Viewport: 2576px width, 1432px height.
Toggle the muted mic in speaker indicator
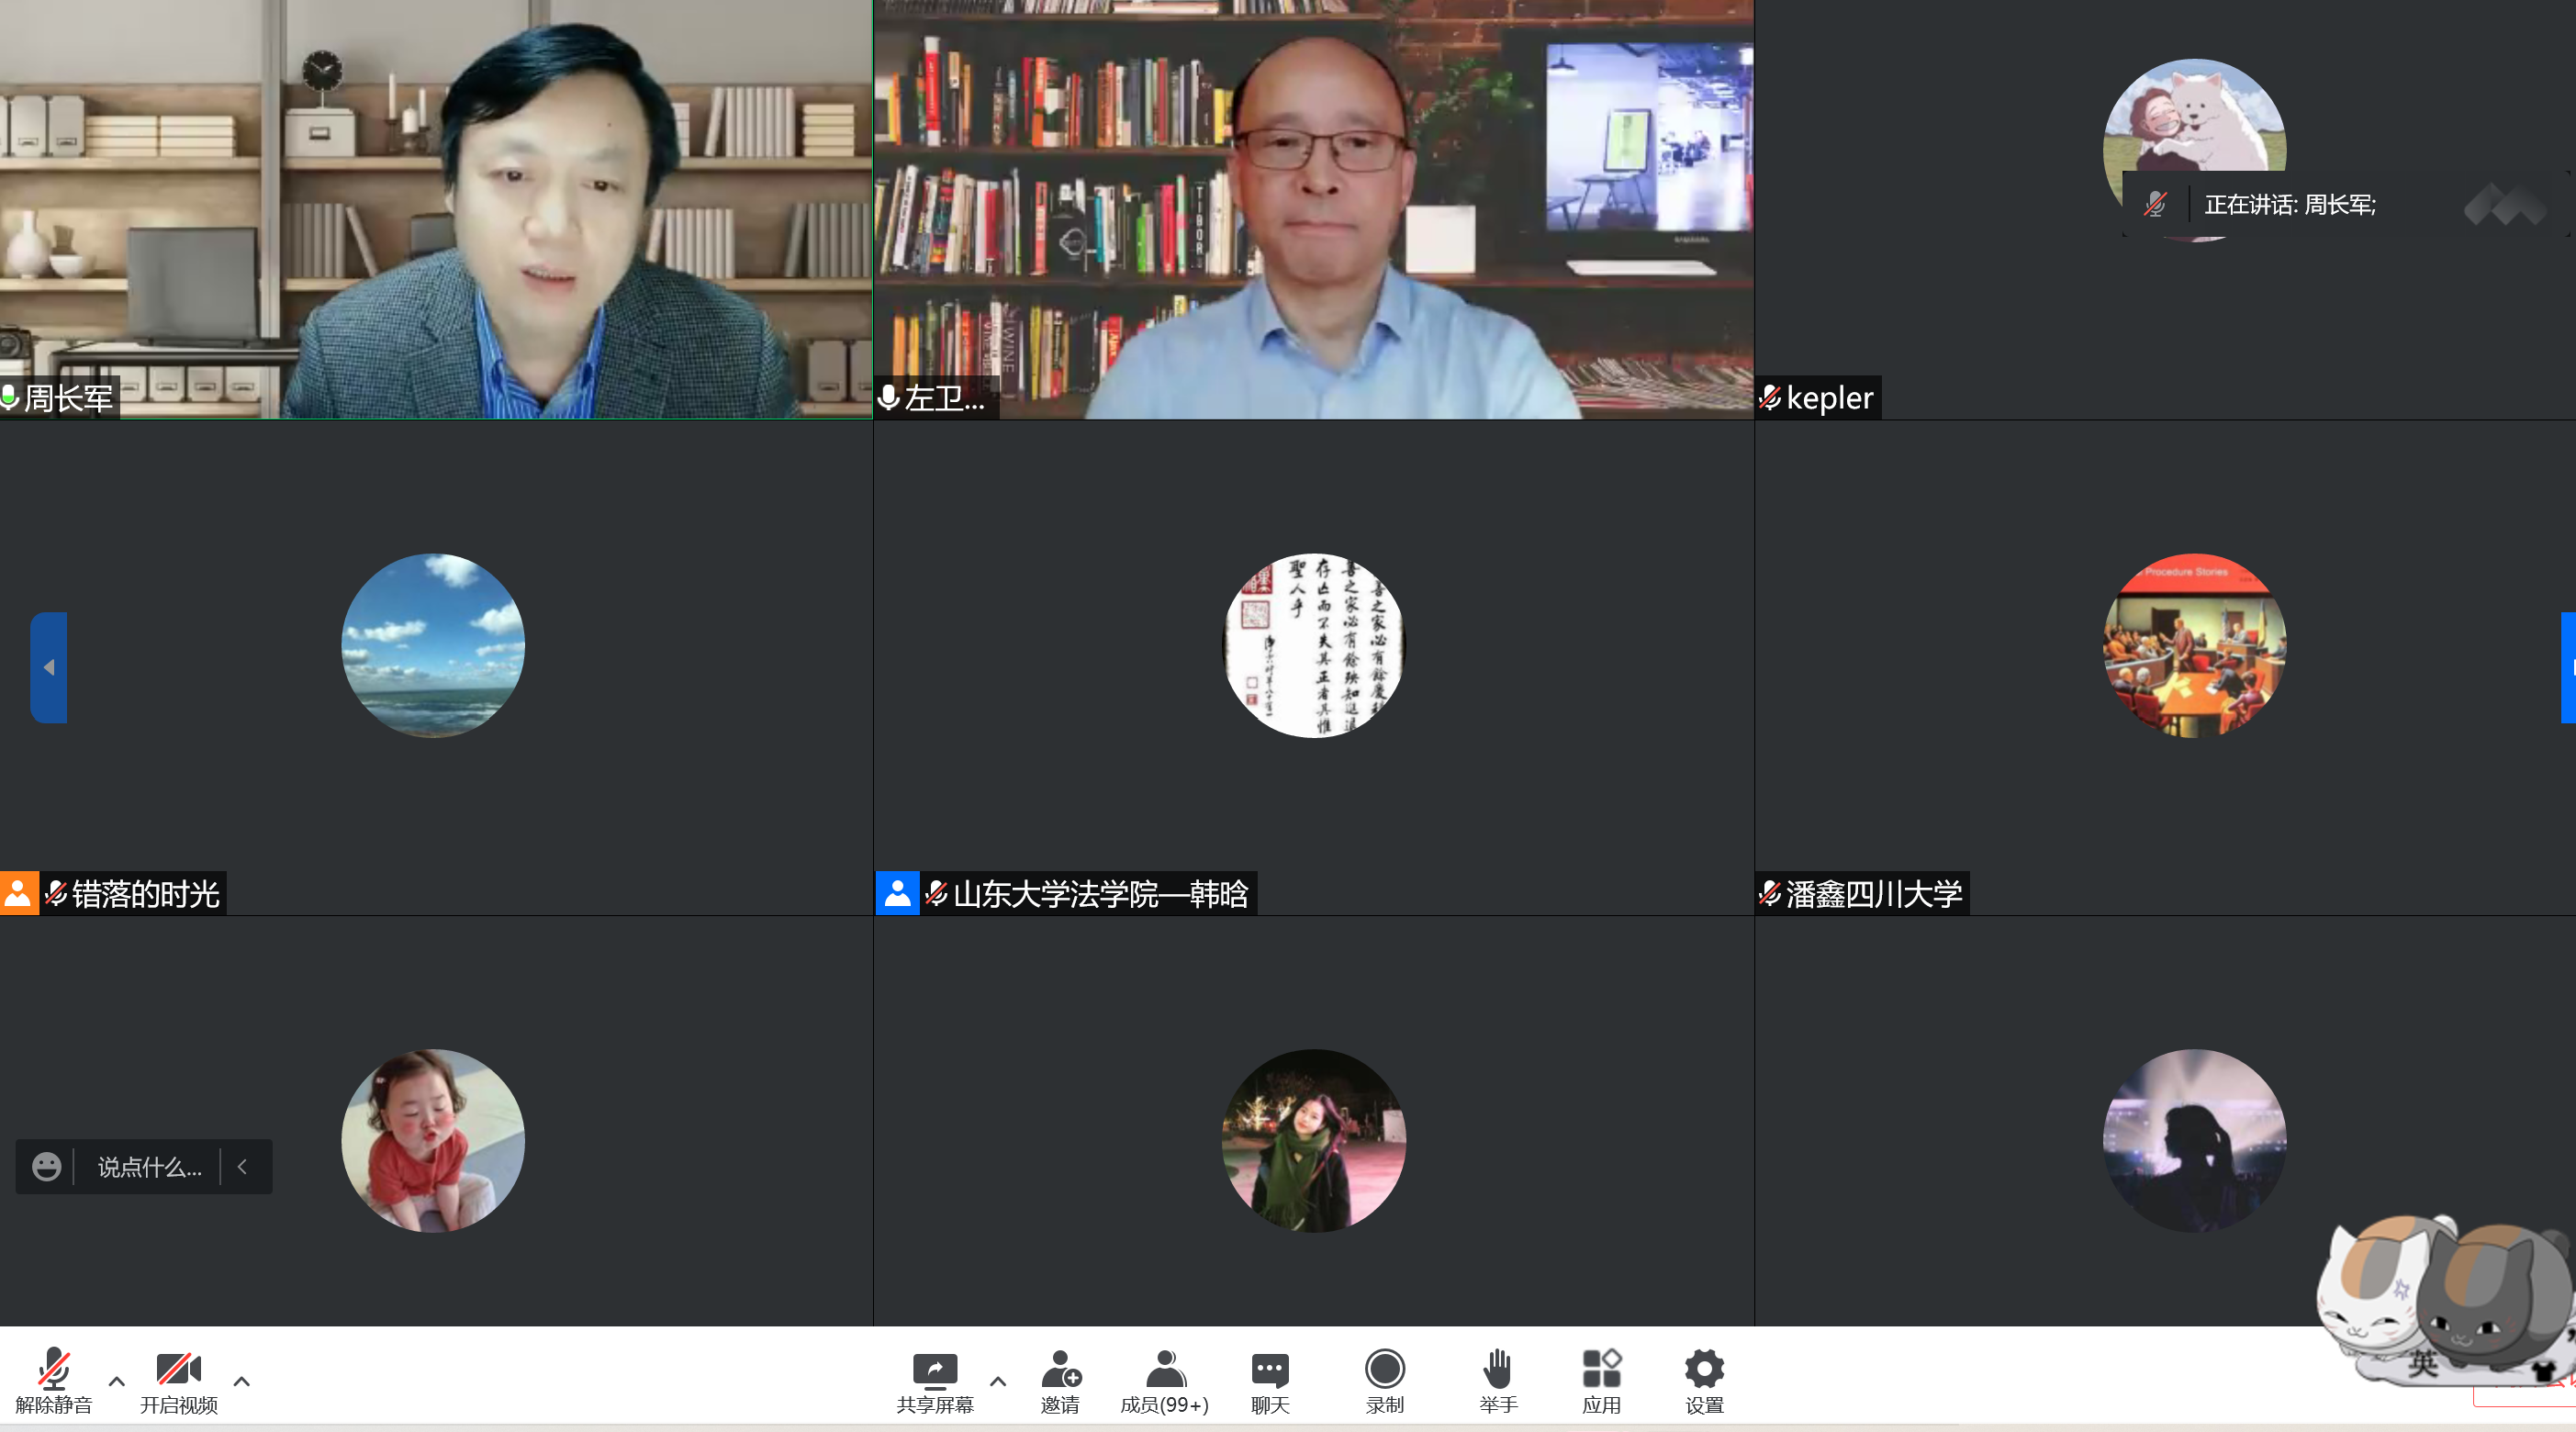click(x=2155, y=205)
